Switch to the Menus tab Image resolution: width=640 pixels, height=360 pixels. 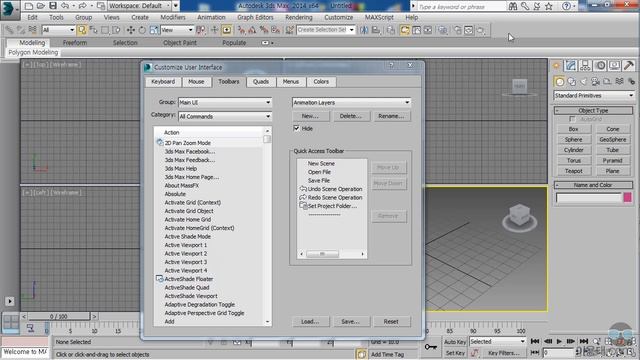coord(291,82)
